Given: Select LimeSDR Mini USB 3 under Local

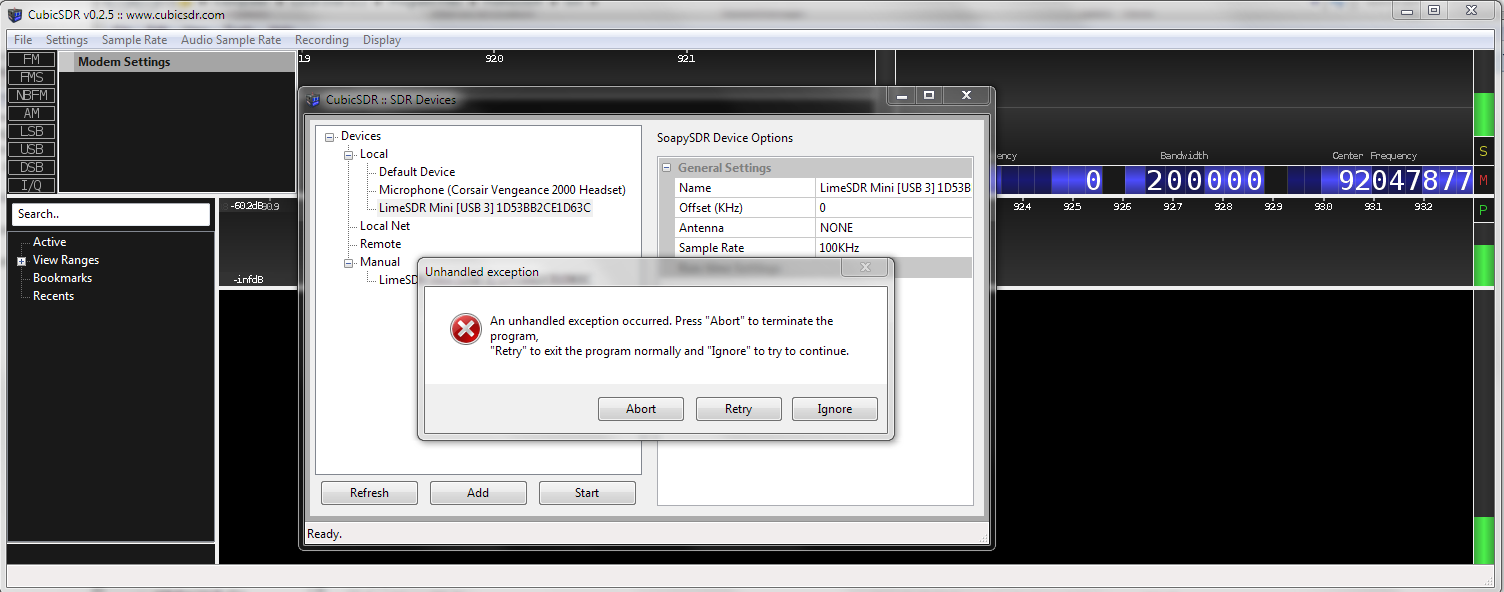Looking at the screenshot, I should (x=485, y=208).
